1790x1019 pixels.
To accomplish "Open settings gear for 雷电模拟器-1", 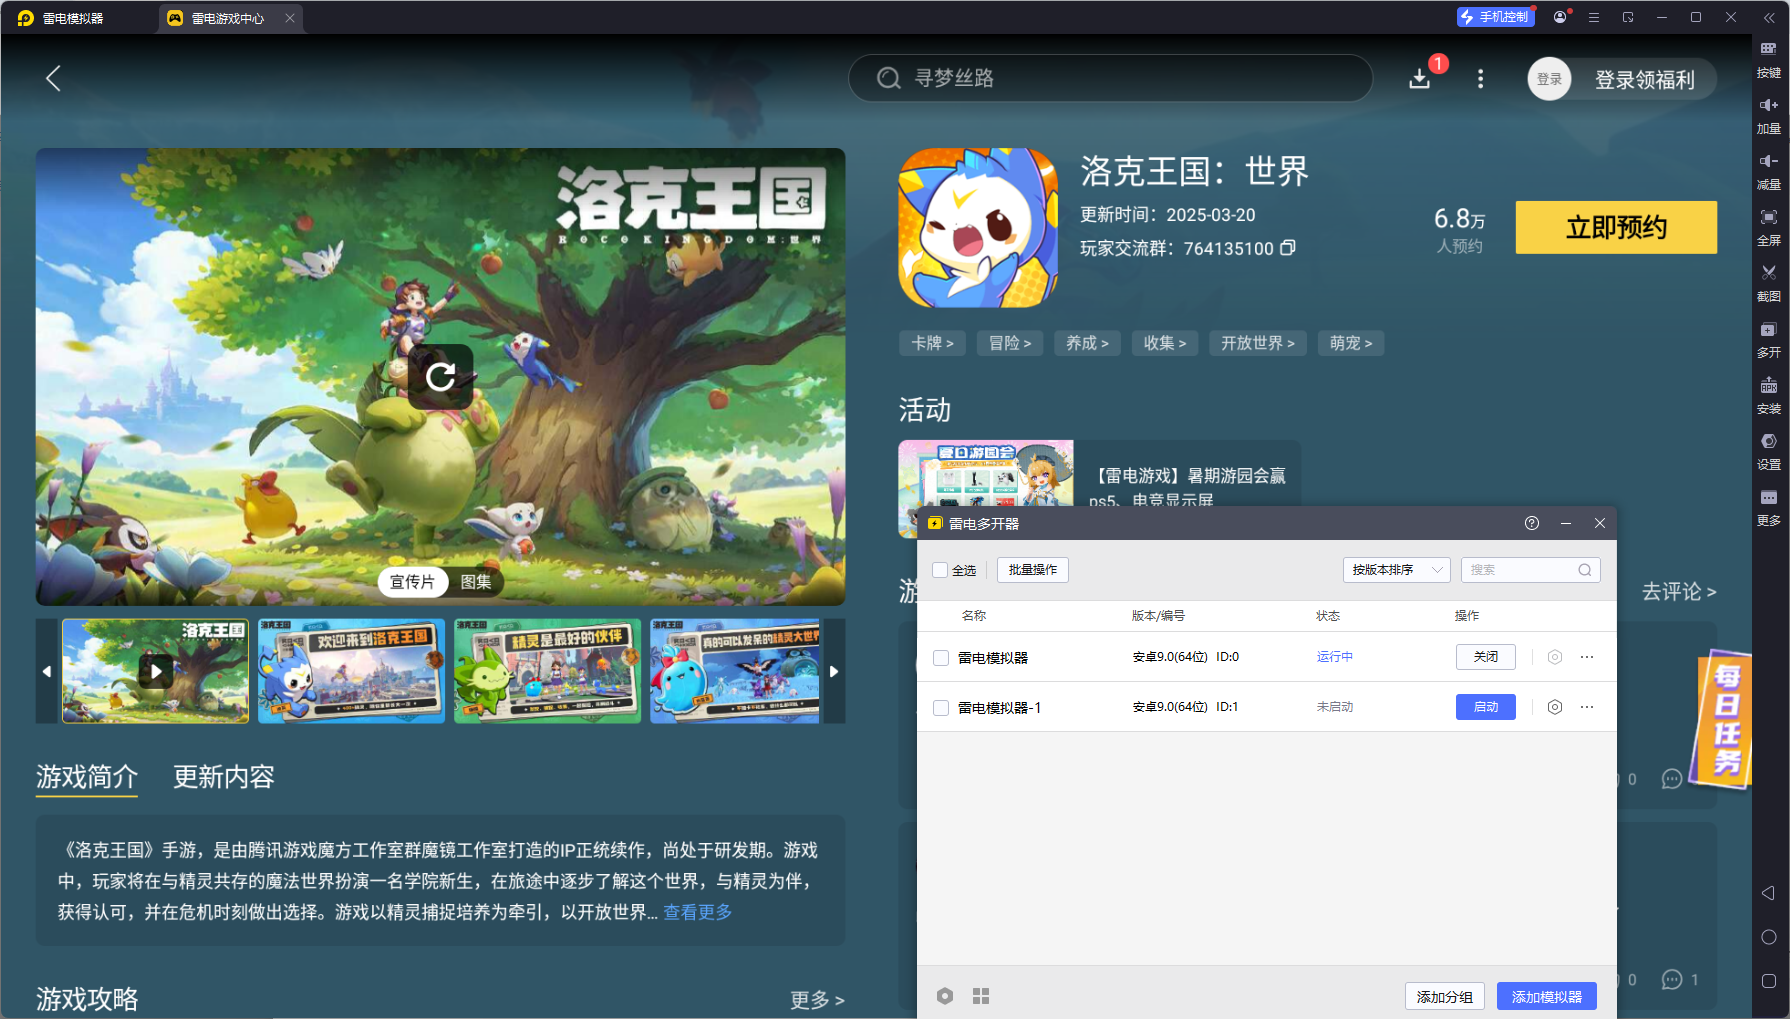I will click(x=1554, y=707).
